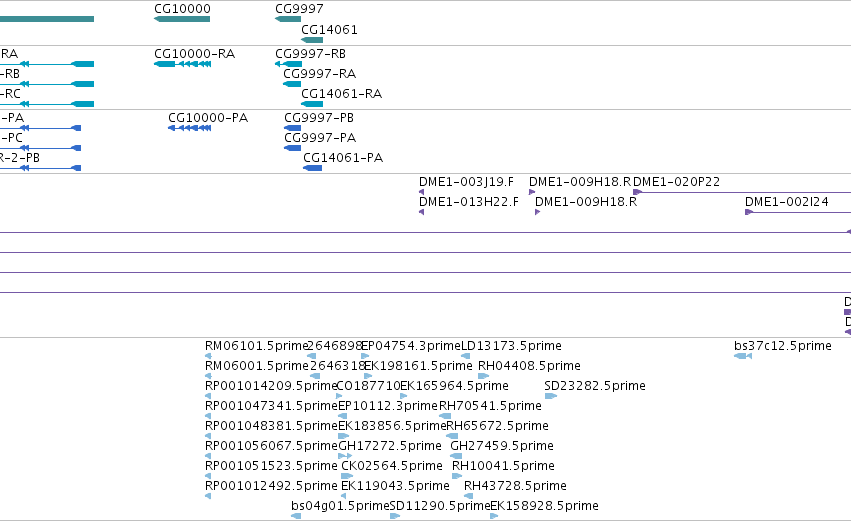Select the bs04g01.5prime EST glyph
Viewport: 851px width, 521px height.
click(x=296, y=516)
